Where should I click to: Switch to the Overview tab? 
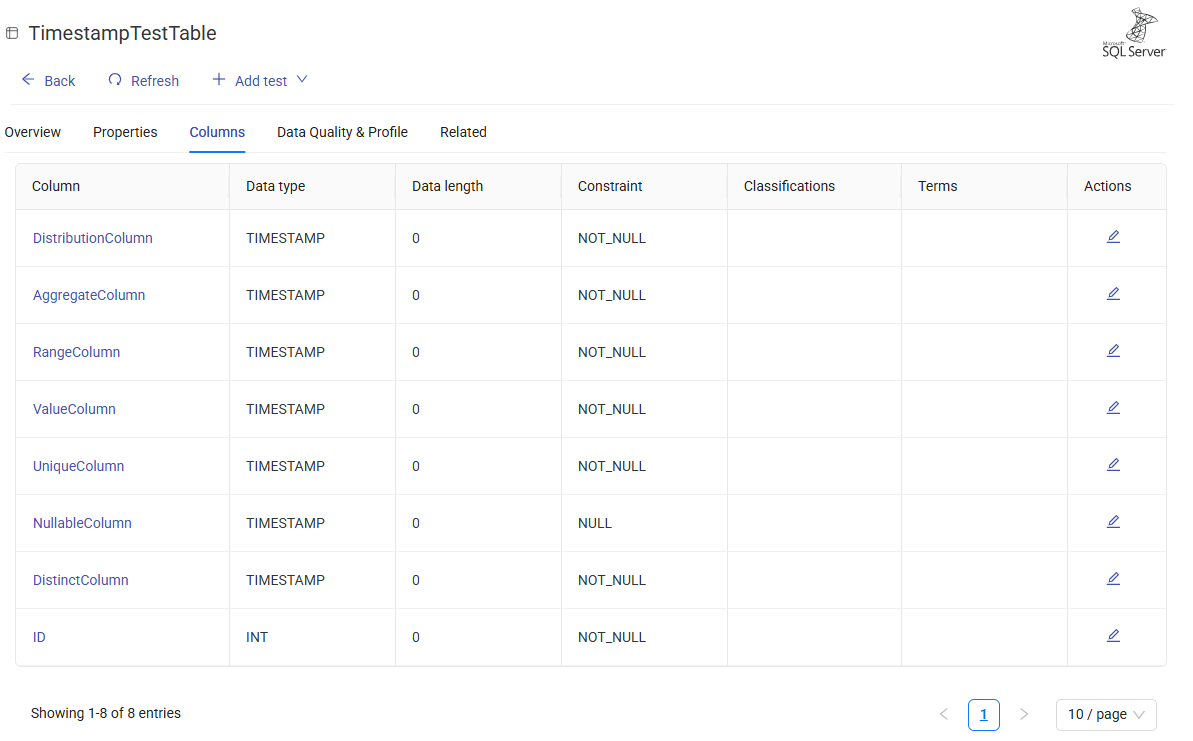point(33,132)
